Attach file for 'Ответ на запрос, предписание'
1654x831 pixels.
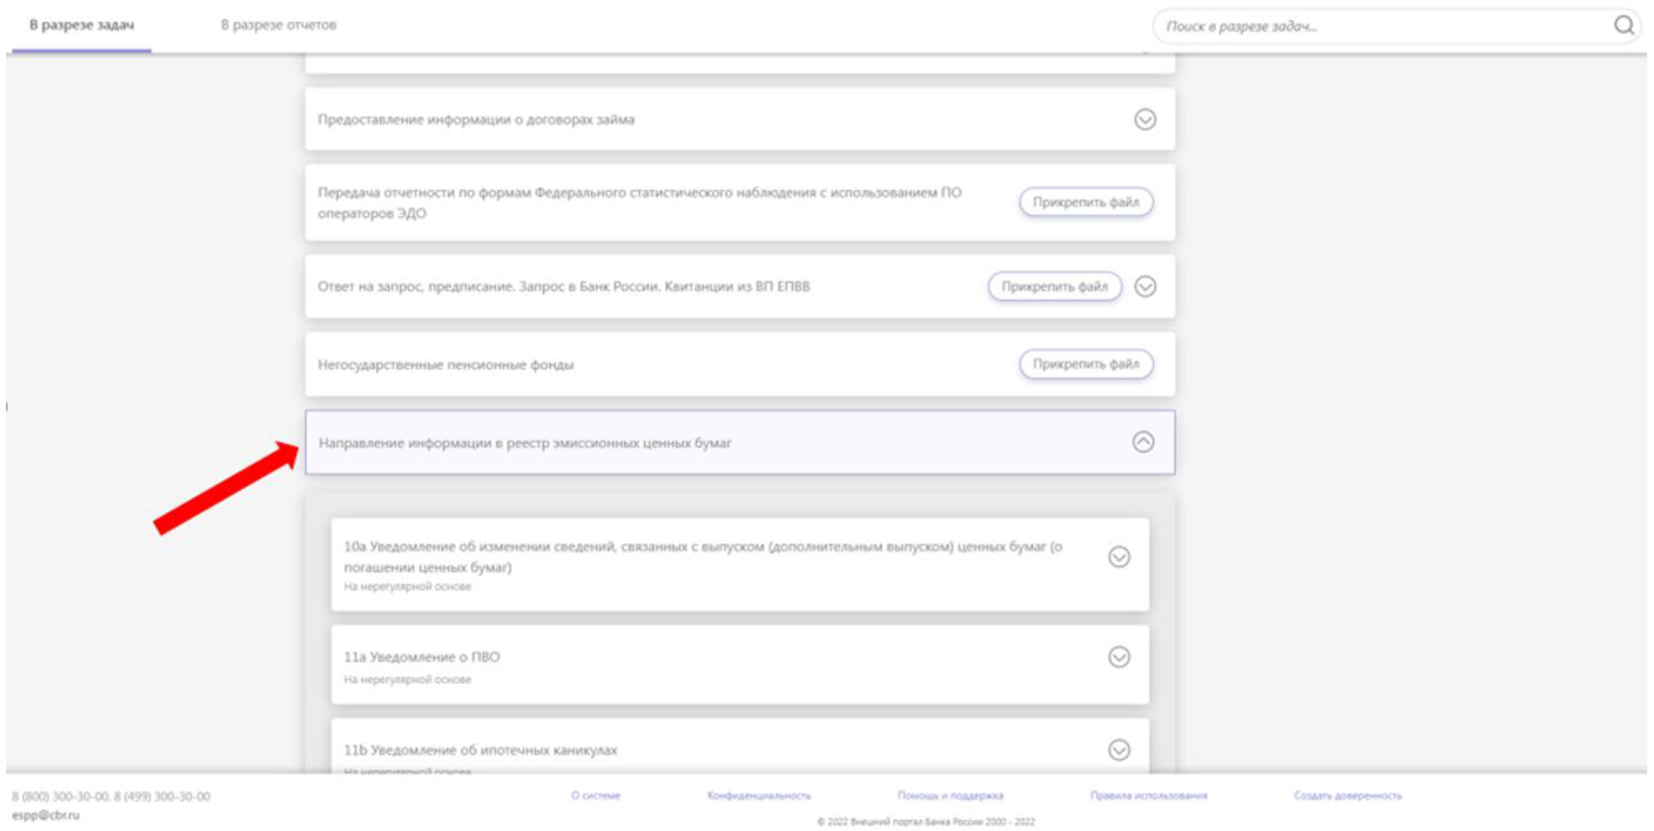click(1054, 287)
